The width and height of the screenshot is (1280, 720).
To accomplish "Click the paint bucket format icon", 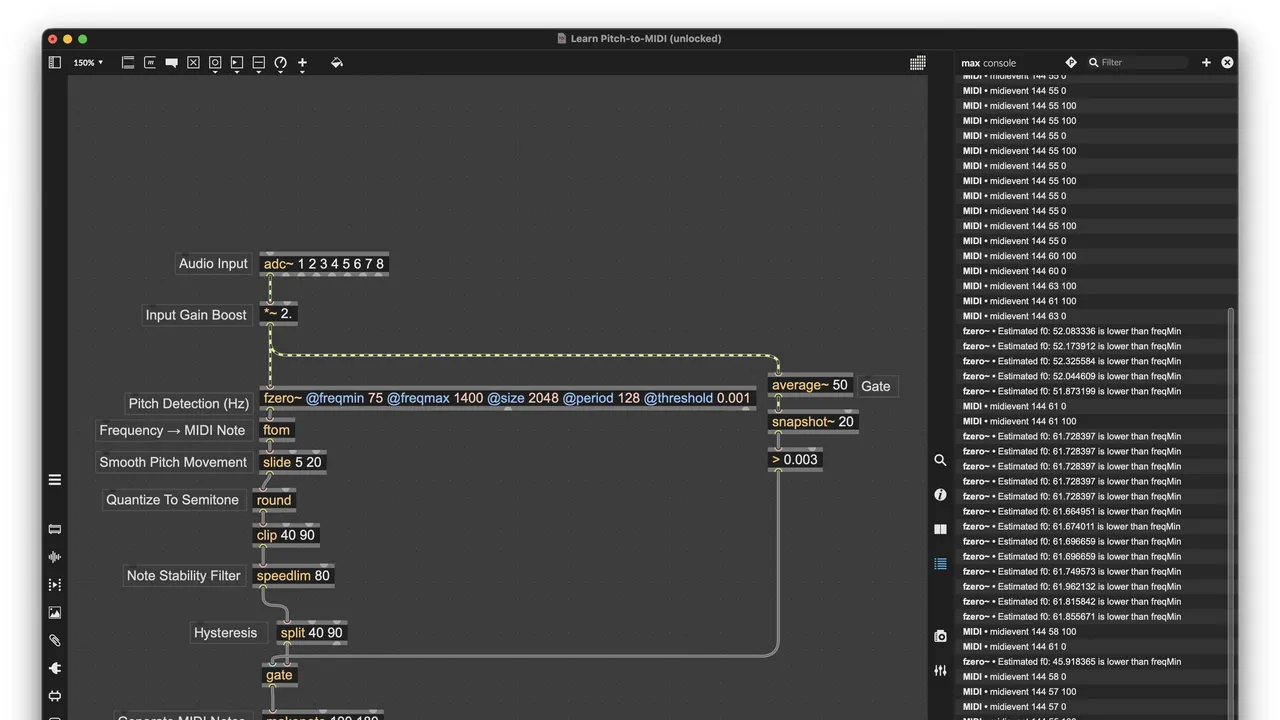I will pyautogui.click(x=337, y=62).
